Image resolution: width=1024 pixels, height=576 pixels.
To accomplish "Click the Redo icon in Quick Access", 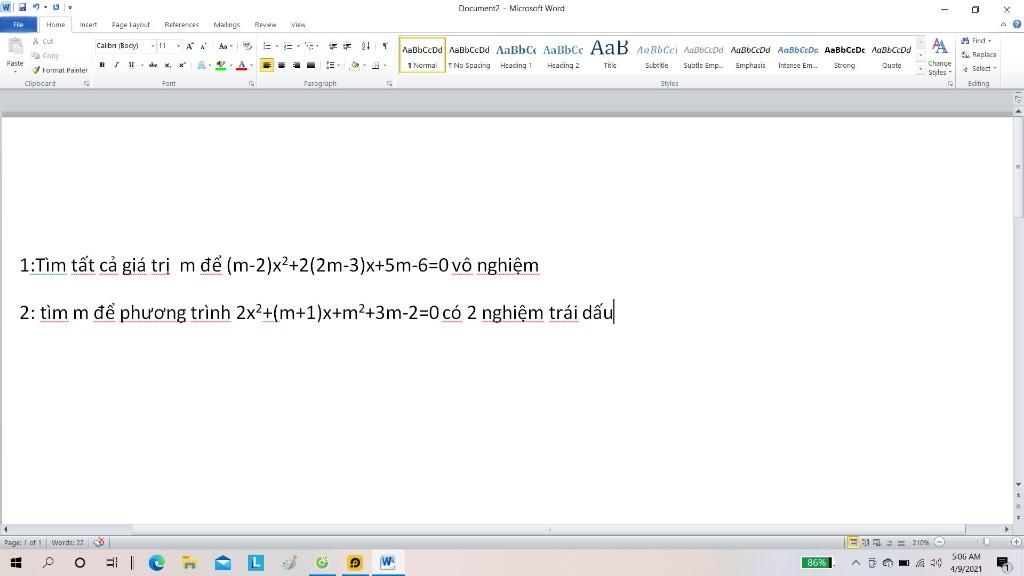I will [x=56, y=7].
